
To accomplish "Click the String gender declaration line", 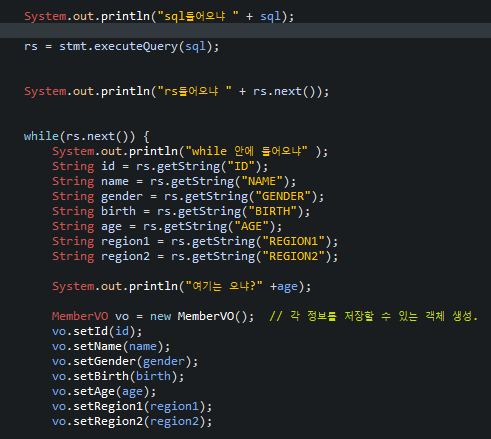I will pyautogui.click(x=188, y=196).
